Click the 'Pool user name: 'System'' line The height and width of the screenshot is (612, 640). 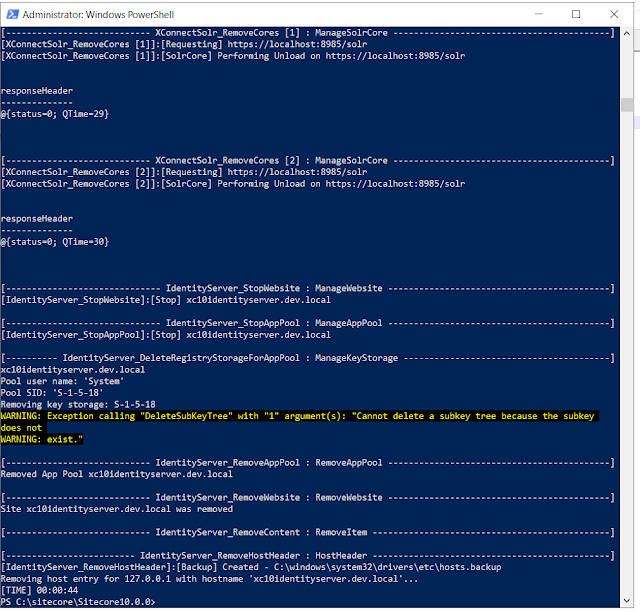pos(62,381)
